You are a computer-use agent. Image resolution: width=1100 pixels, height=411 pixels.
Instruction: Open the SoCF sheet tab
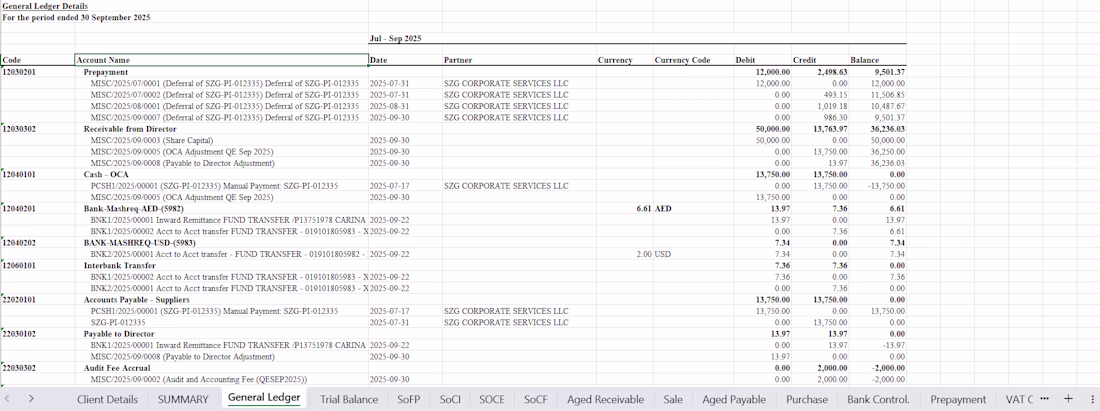(x=535, y=399)
